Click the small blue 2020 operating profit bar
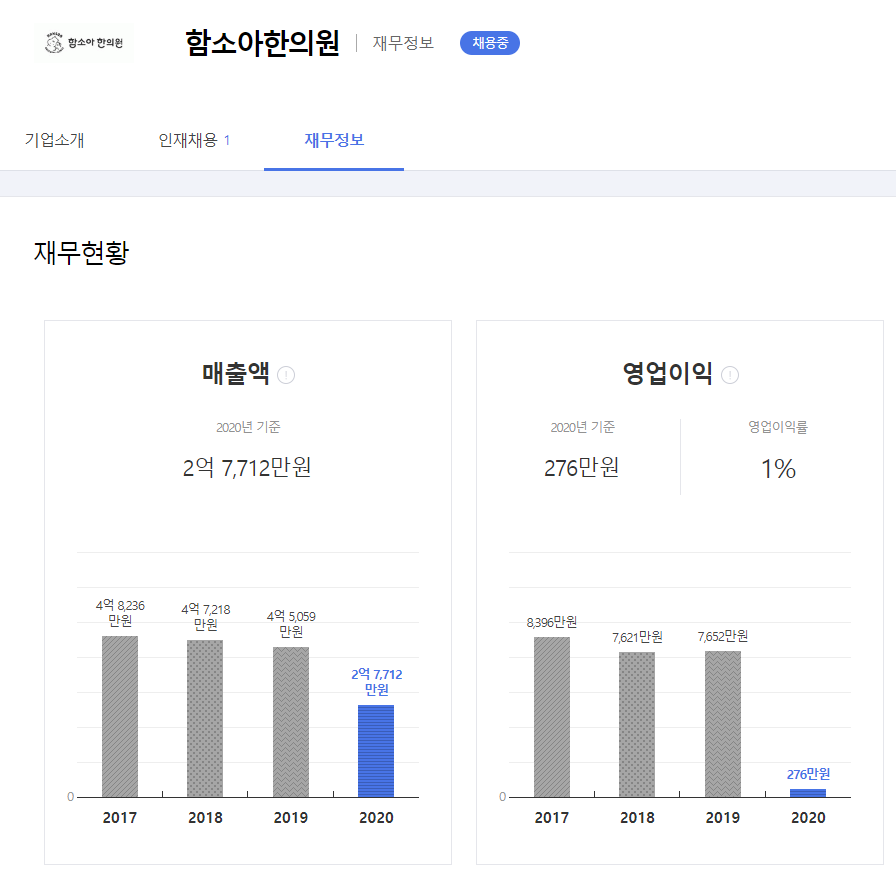 [x=808, y=793]
